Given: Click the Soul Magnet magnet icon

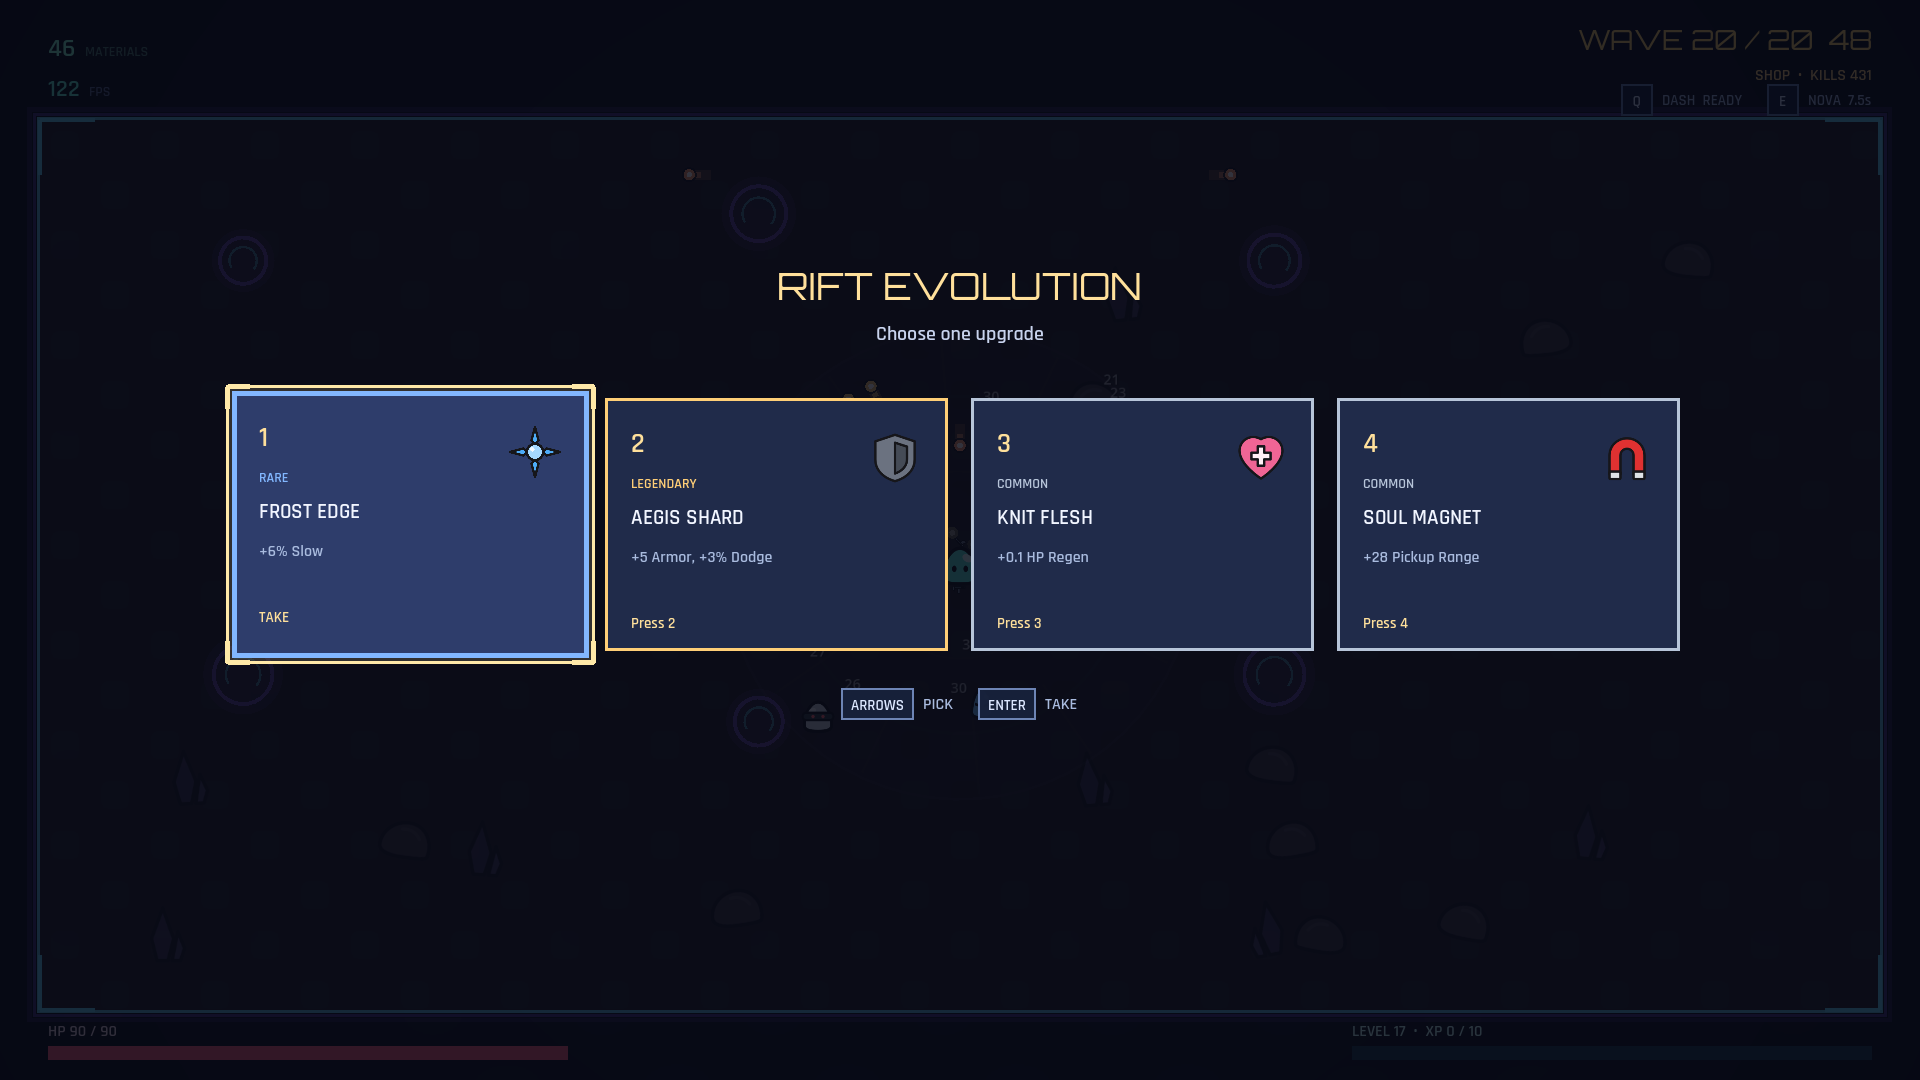Looking at the screenshot, I should [1627, 459].
